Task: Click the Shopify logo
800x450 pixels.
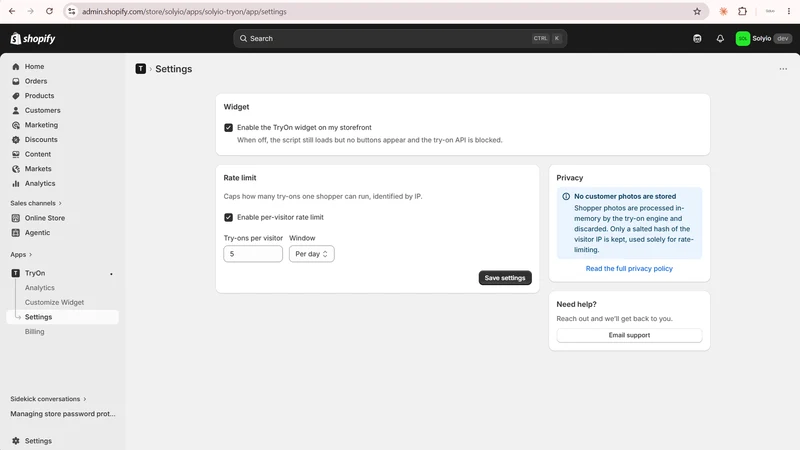Action: click(x=33, y=38)
